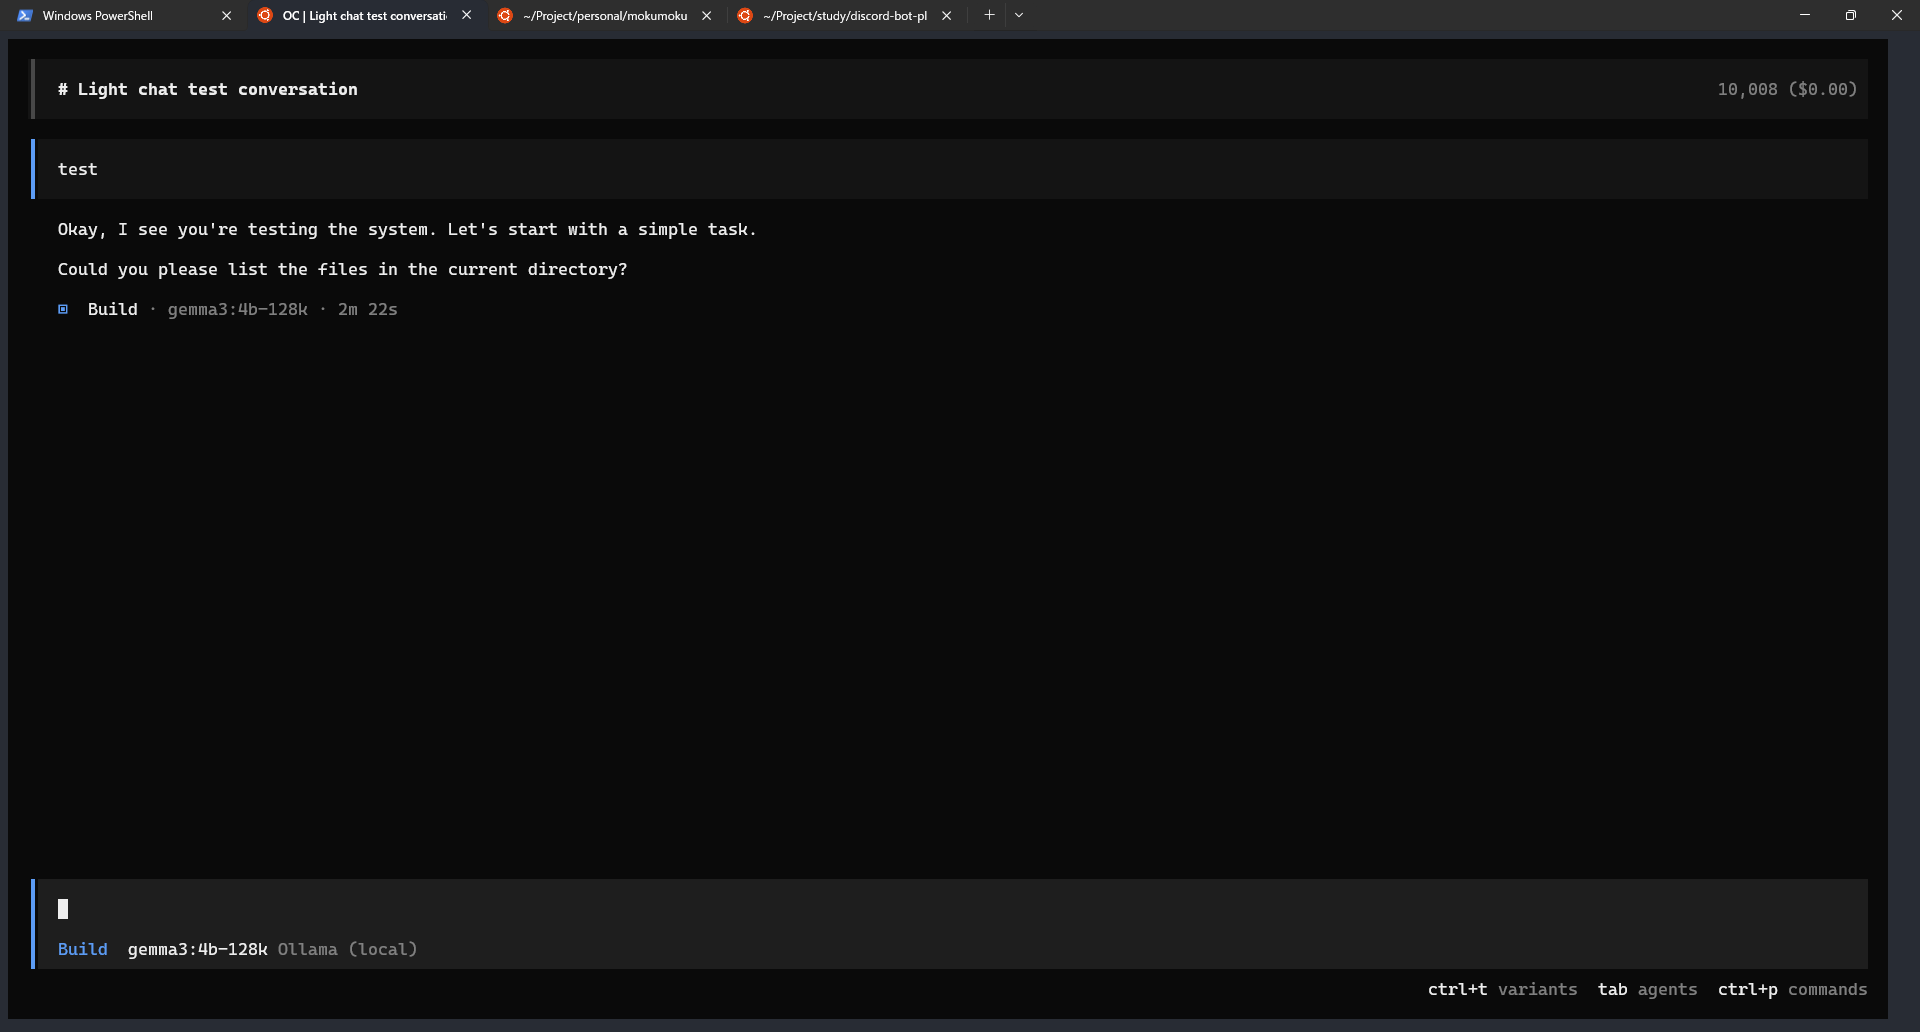Screen dimensions: 1920x1032
Task: Click the blue square Build indicator icon
Action: point(63,309)
